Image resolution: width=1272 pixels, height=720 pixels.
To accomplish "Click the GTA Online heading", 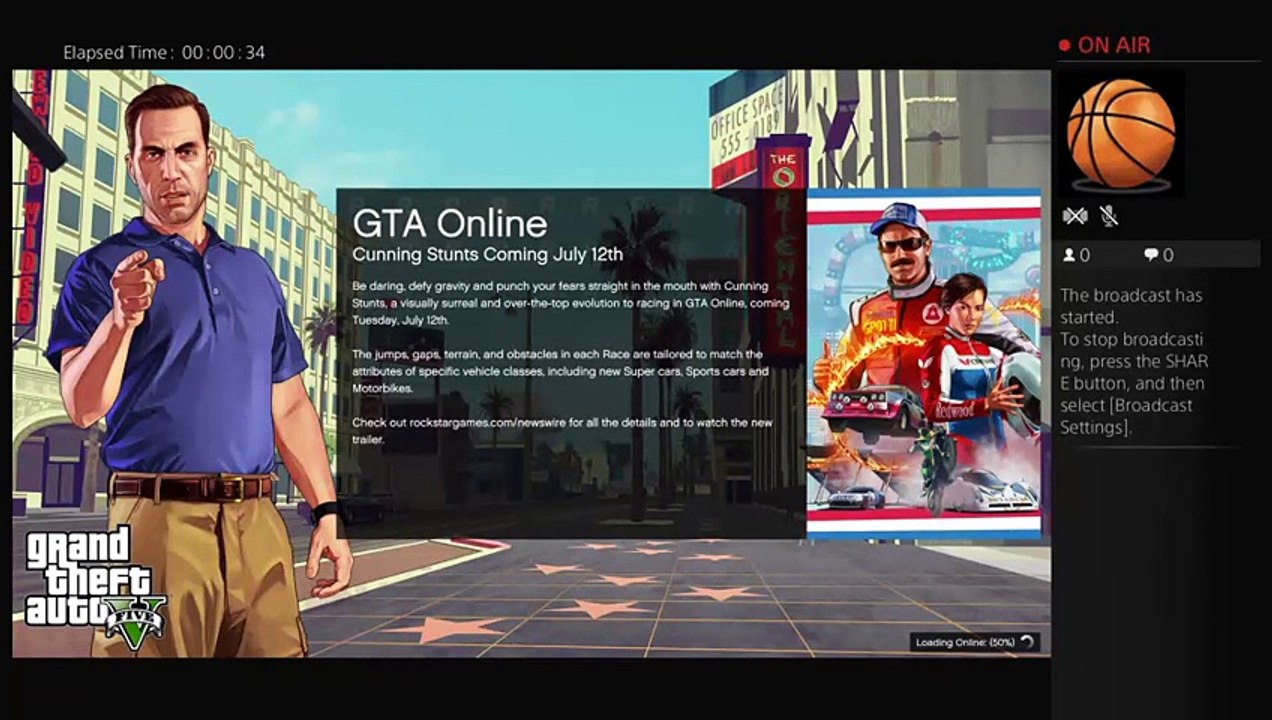I will click(x=450, y=223).
